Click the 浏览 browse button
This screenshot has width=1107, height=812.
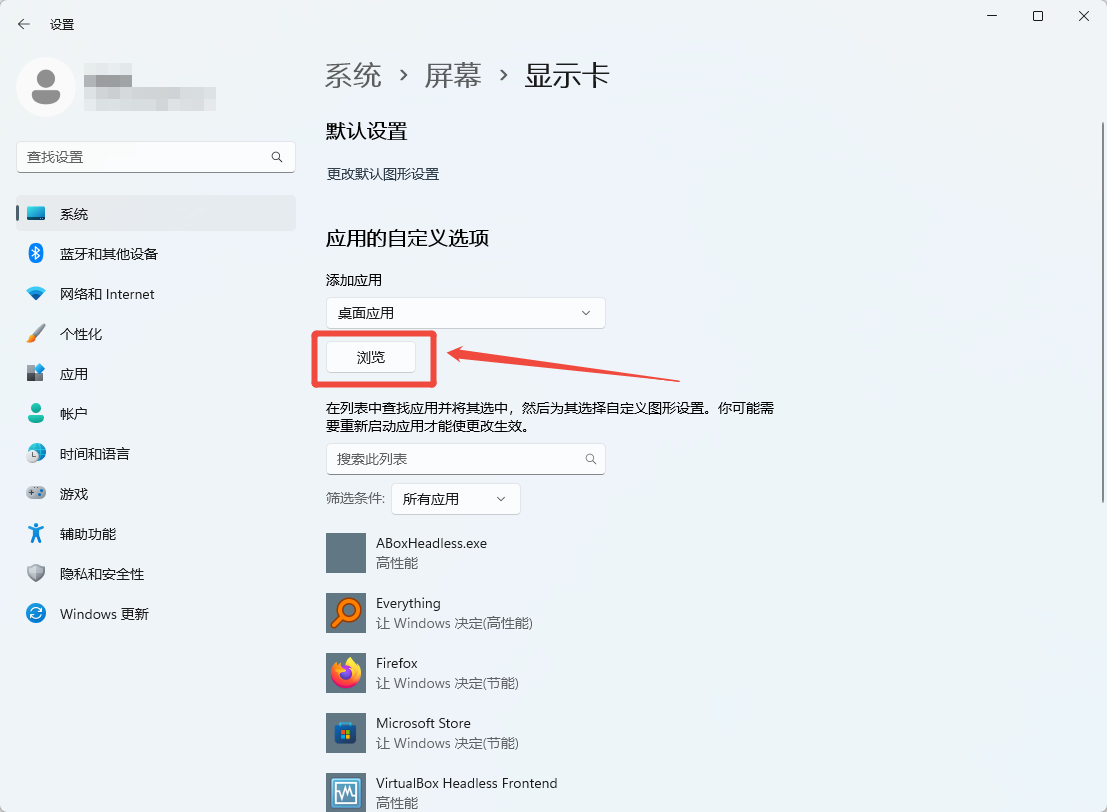(371, 357)
